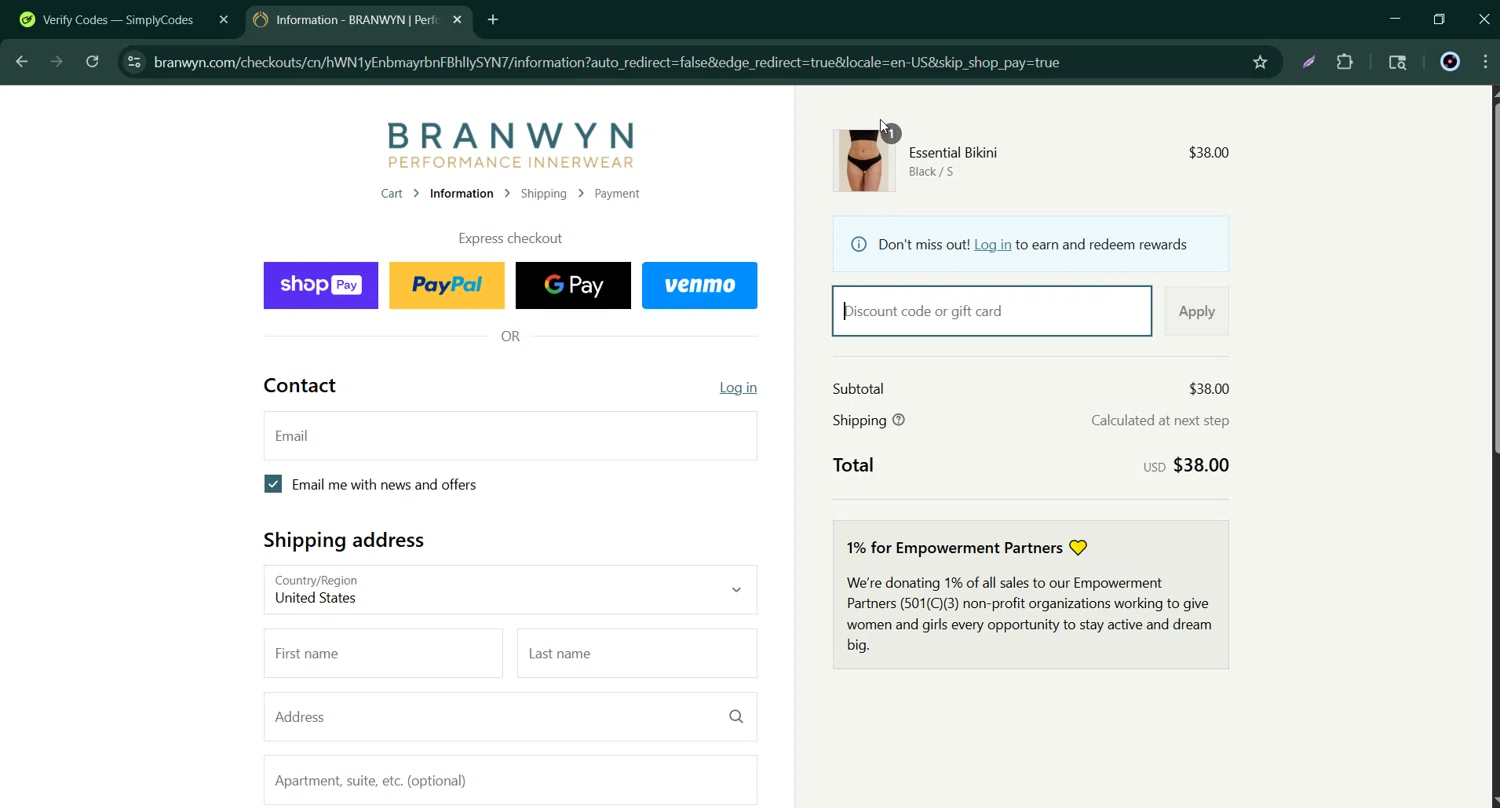Click the Express checkout label
Screen dimensions: 1500x808
coord(510,238)
